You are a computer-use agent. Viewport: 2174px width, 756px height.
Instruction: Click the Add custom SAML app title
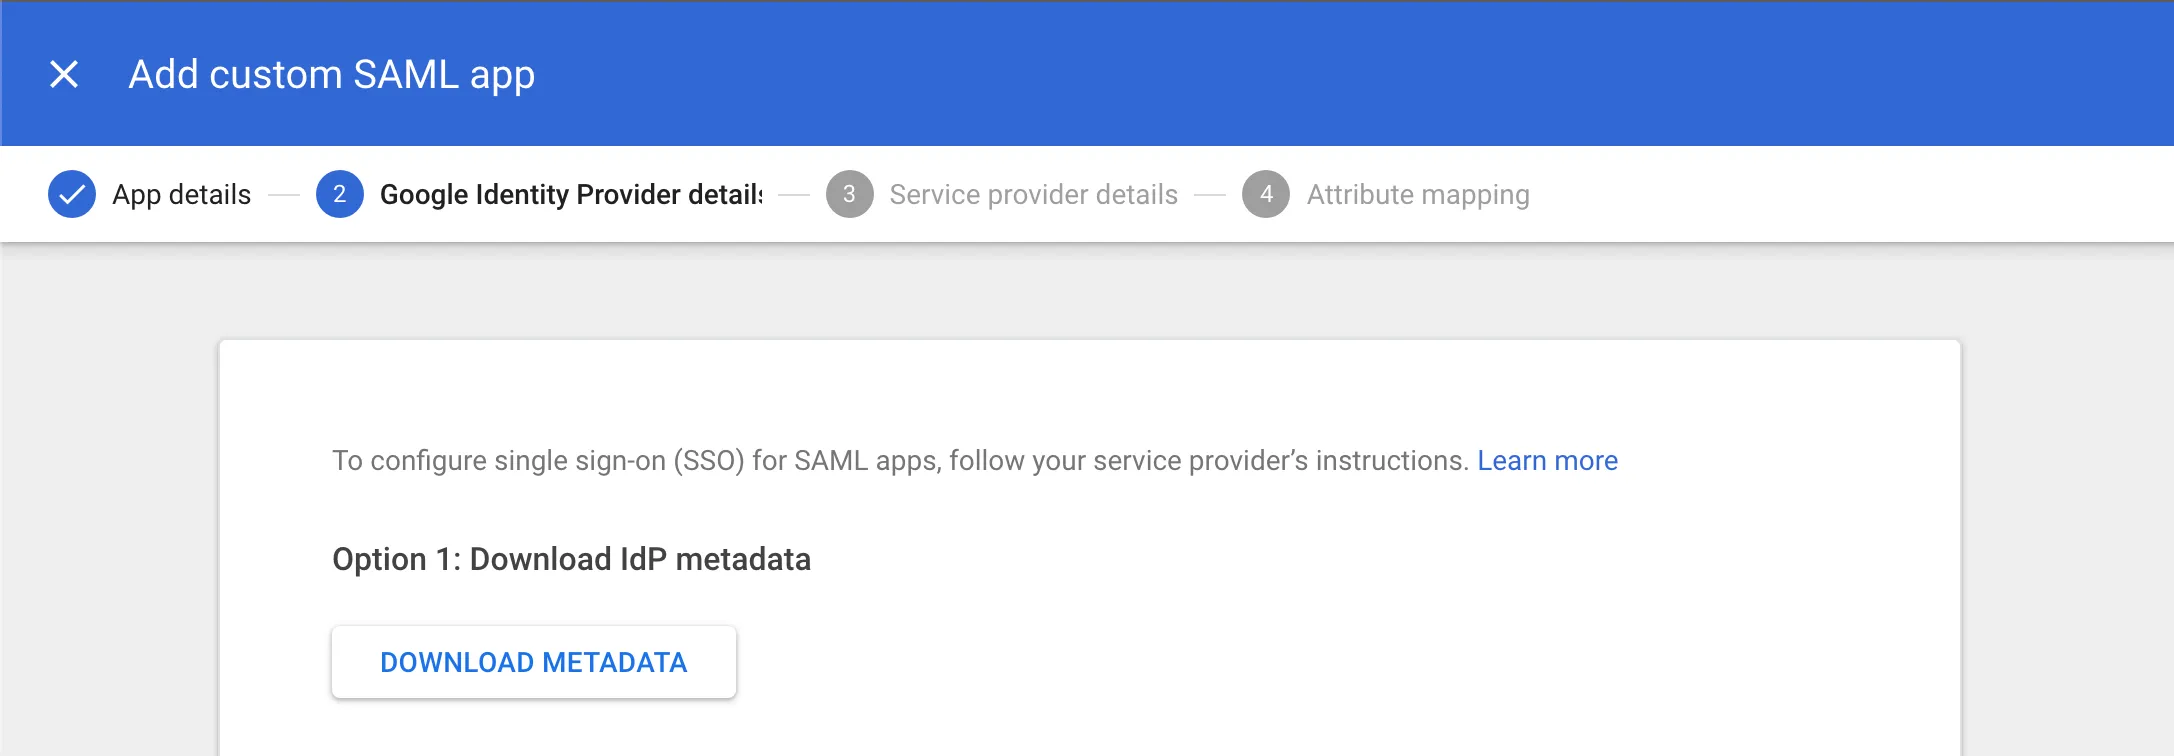click(x=332, y=74)
